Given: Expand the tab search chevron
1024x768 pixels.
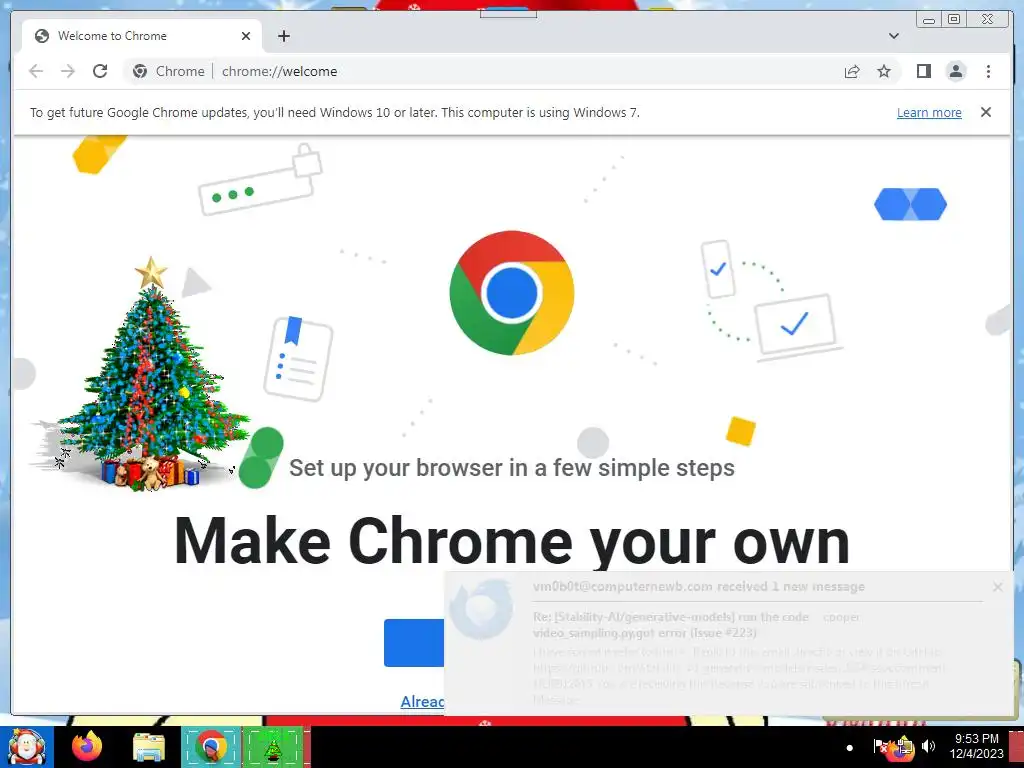Looking at the screenshot, I should [894, 36].
